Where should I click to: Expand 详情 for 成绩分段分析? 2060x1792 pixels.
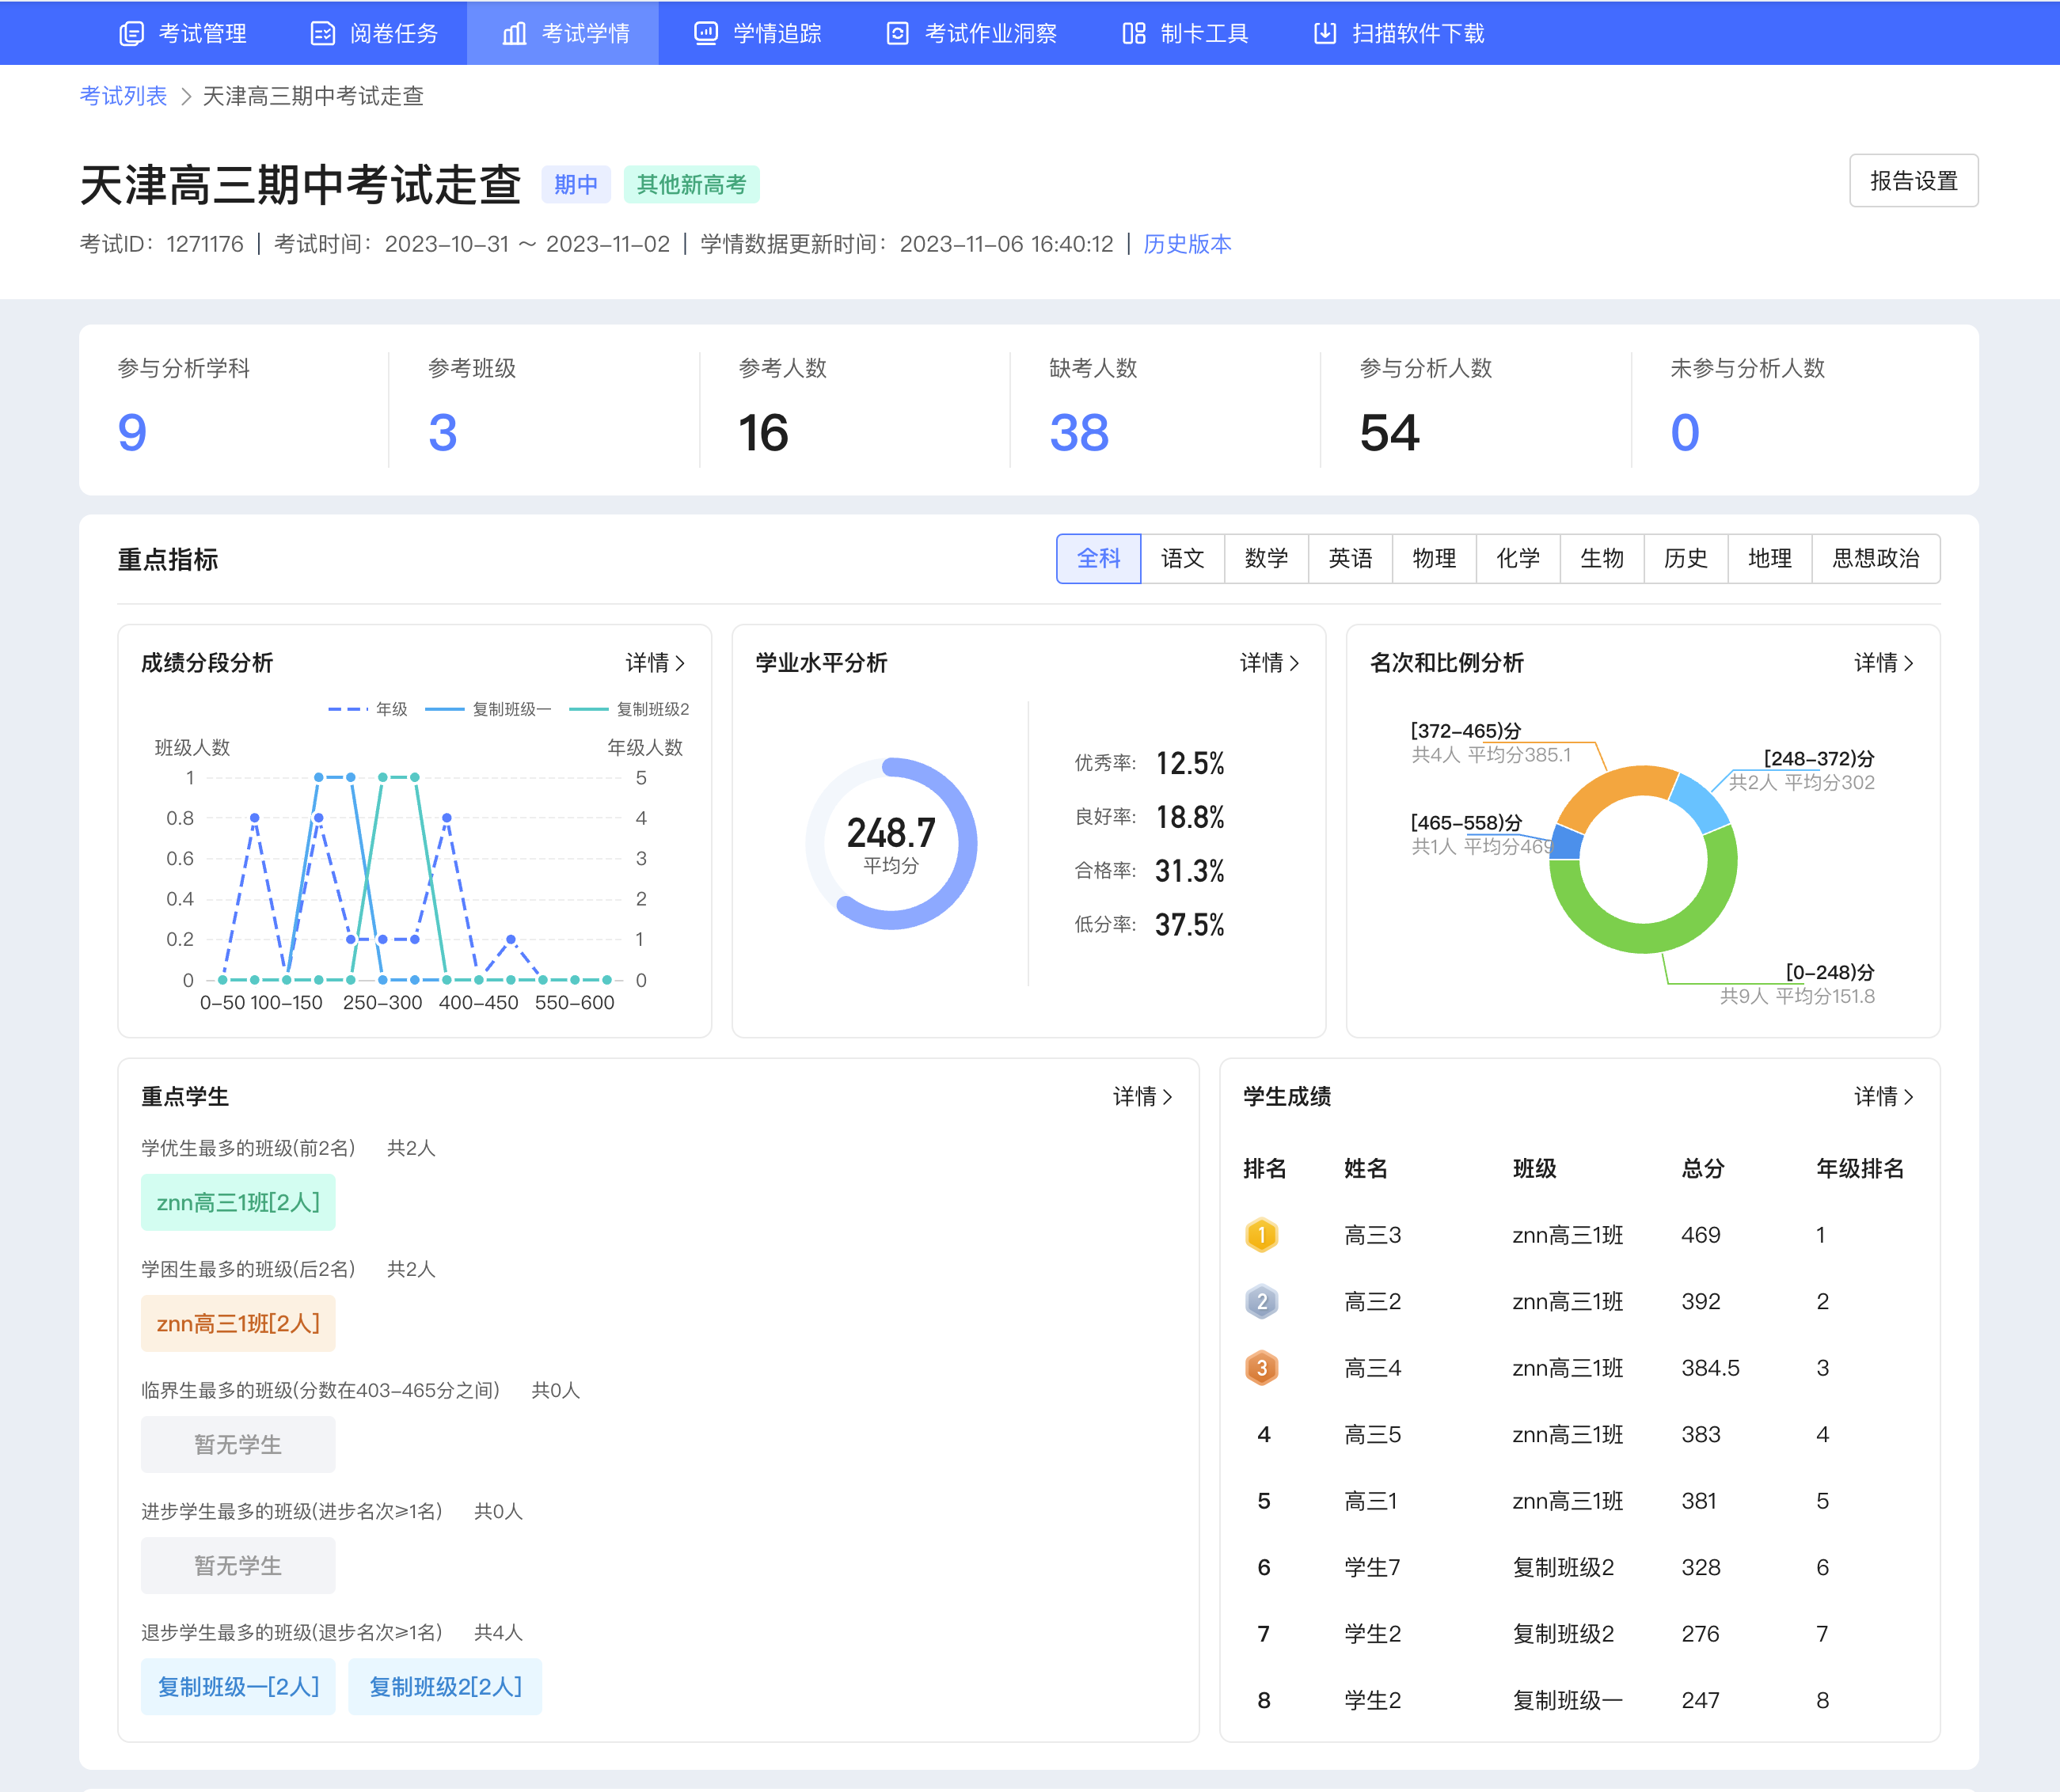point(656,663)
